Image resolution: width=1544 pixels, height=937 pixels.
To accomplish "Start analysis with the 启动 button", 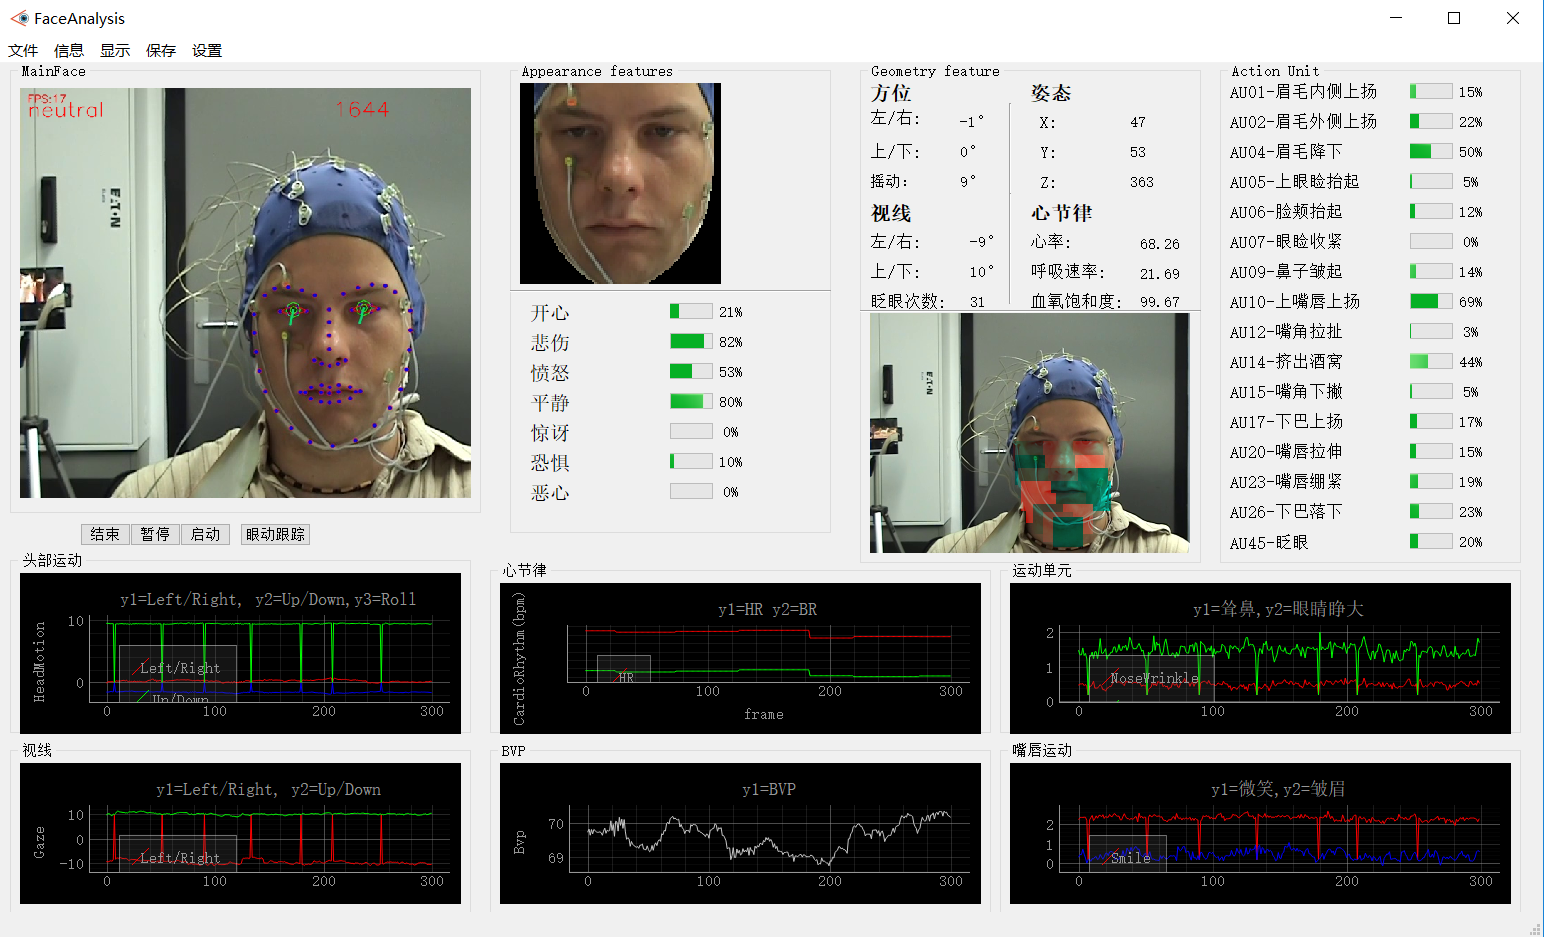I will tap(205, 534).
